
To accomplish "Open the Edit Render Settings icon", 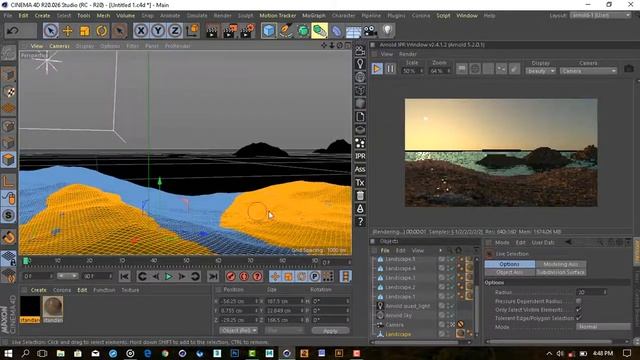I will 247,31.
